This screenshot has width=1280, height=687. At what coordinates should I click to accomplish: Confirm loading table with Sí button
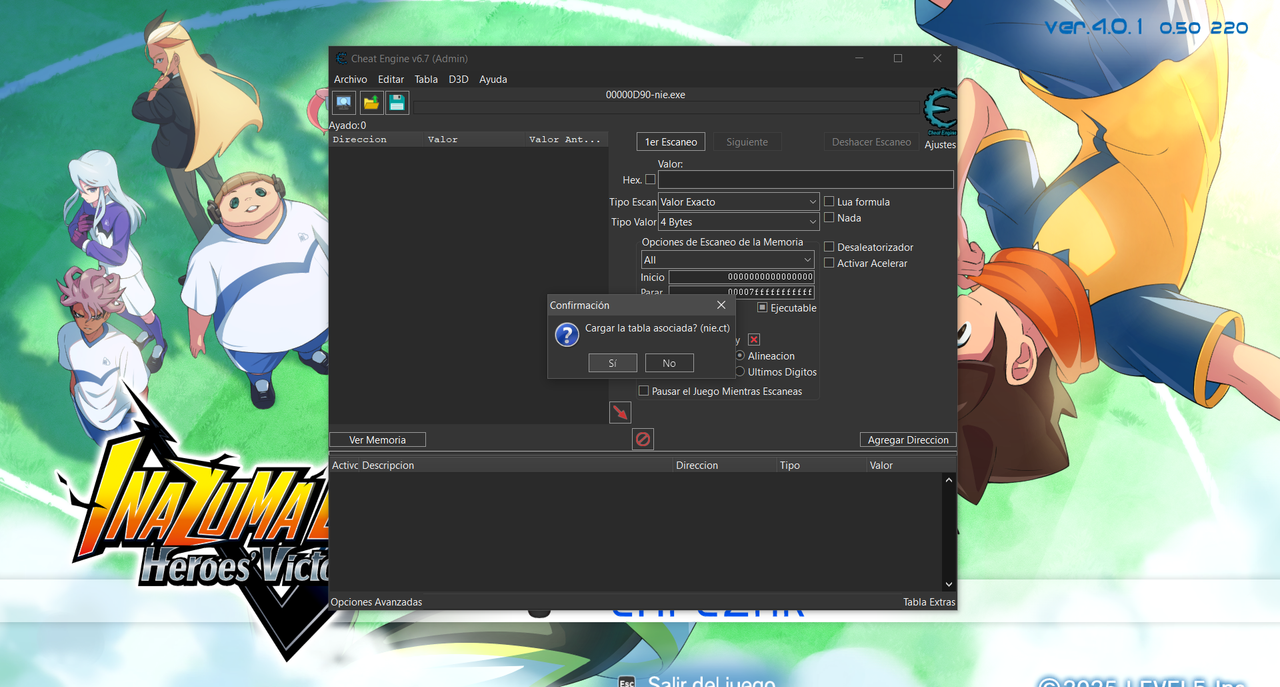point(613,363)
